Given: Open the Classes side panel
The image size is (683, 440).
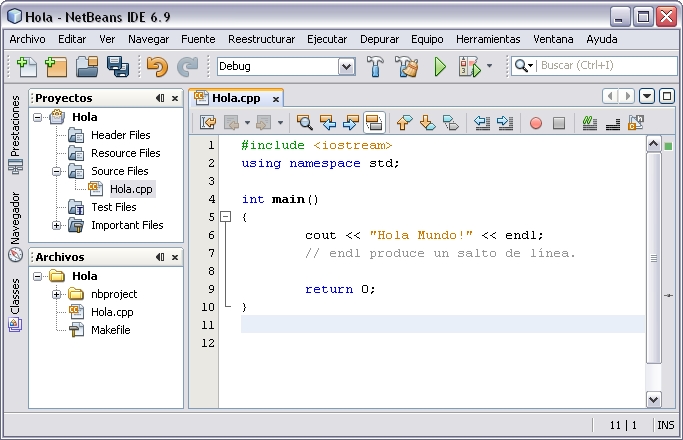Looking at the screenshot, I should [15, 305].
